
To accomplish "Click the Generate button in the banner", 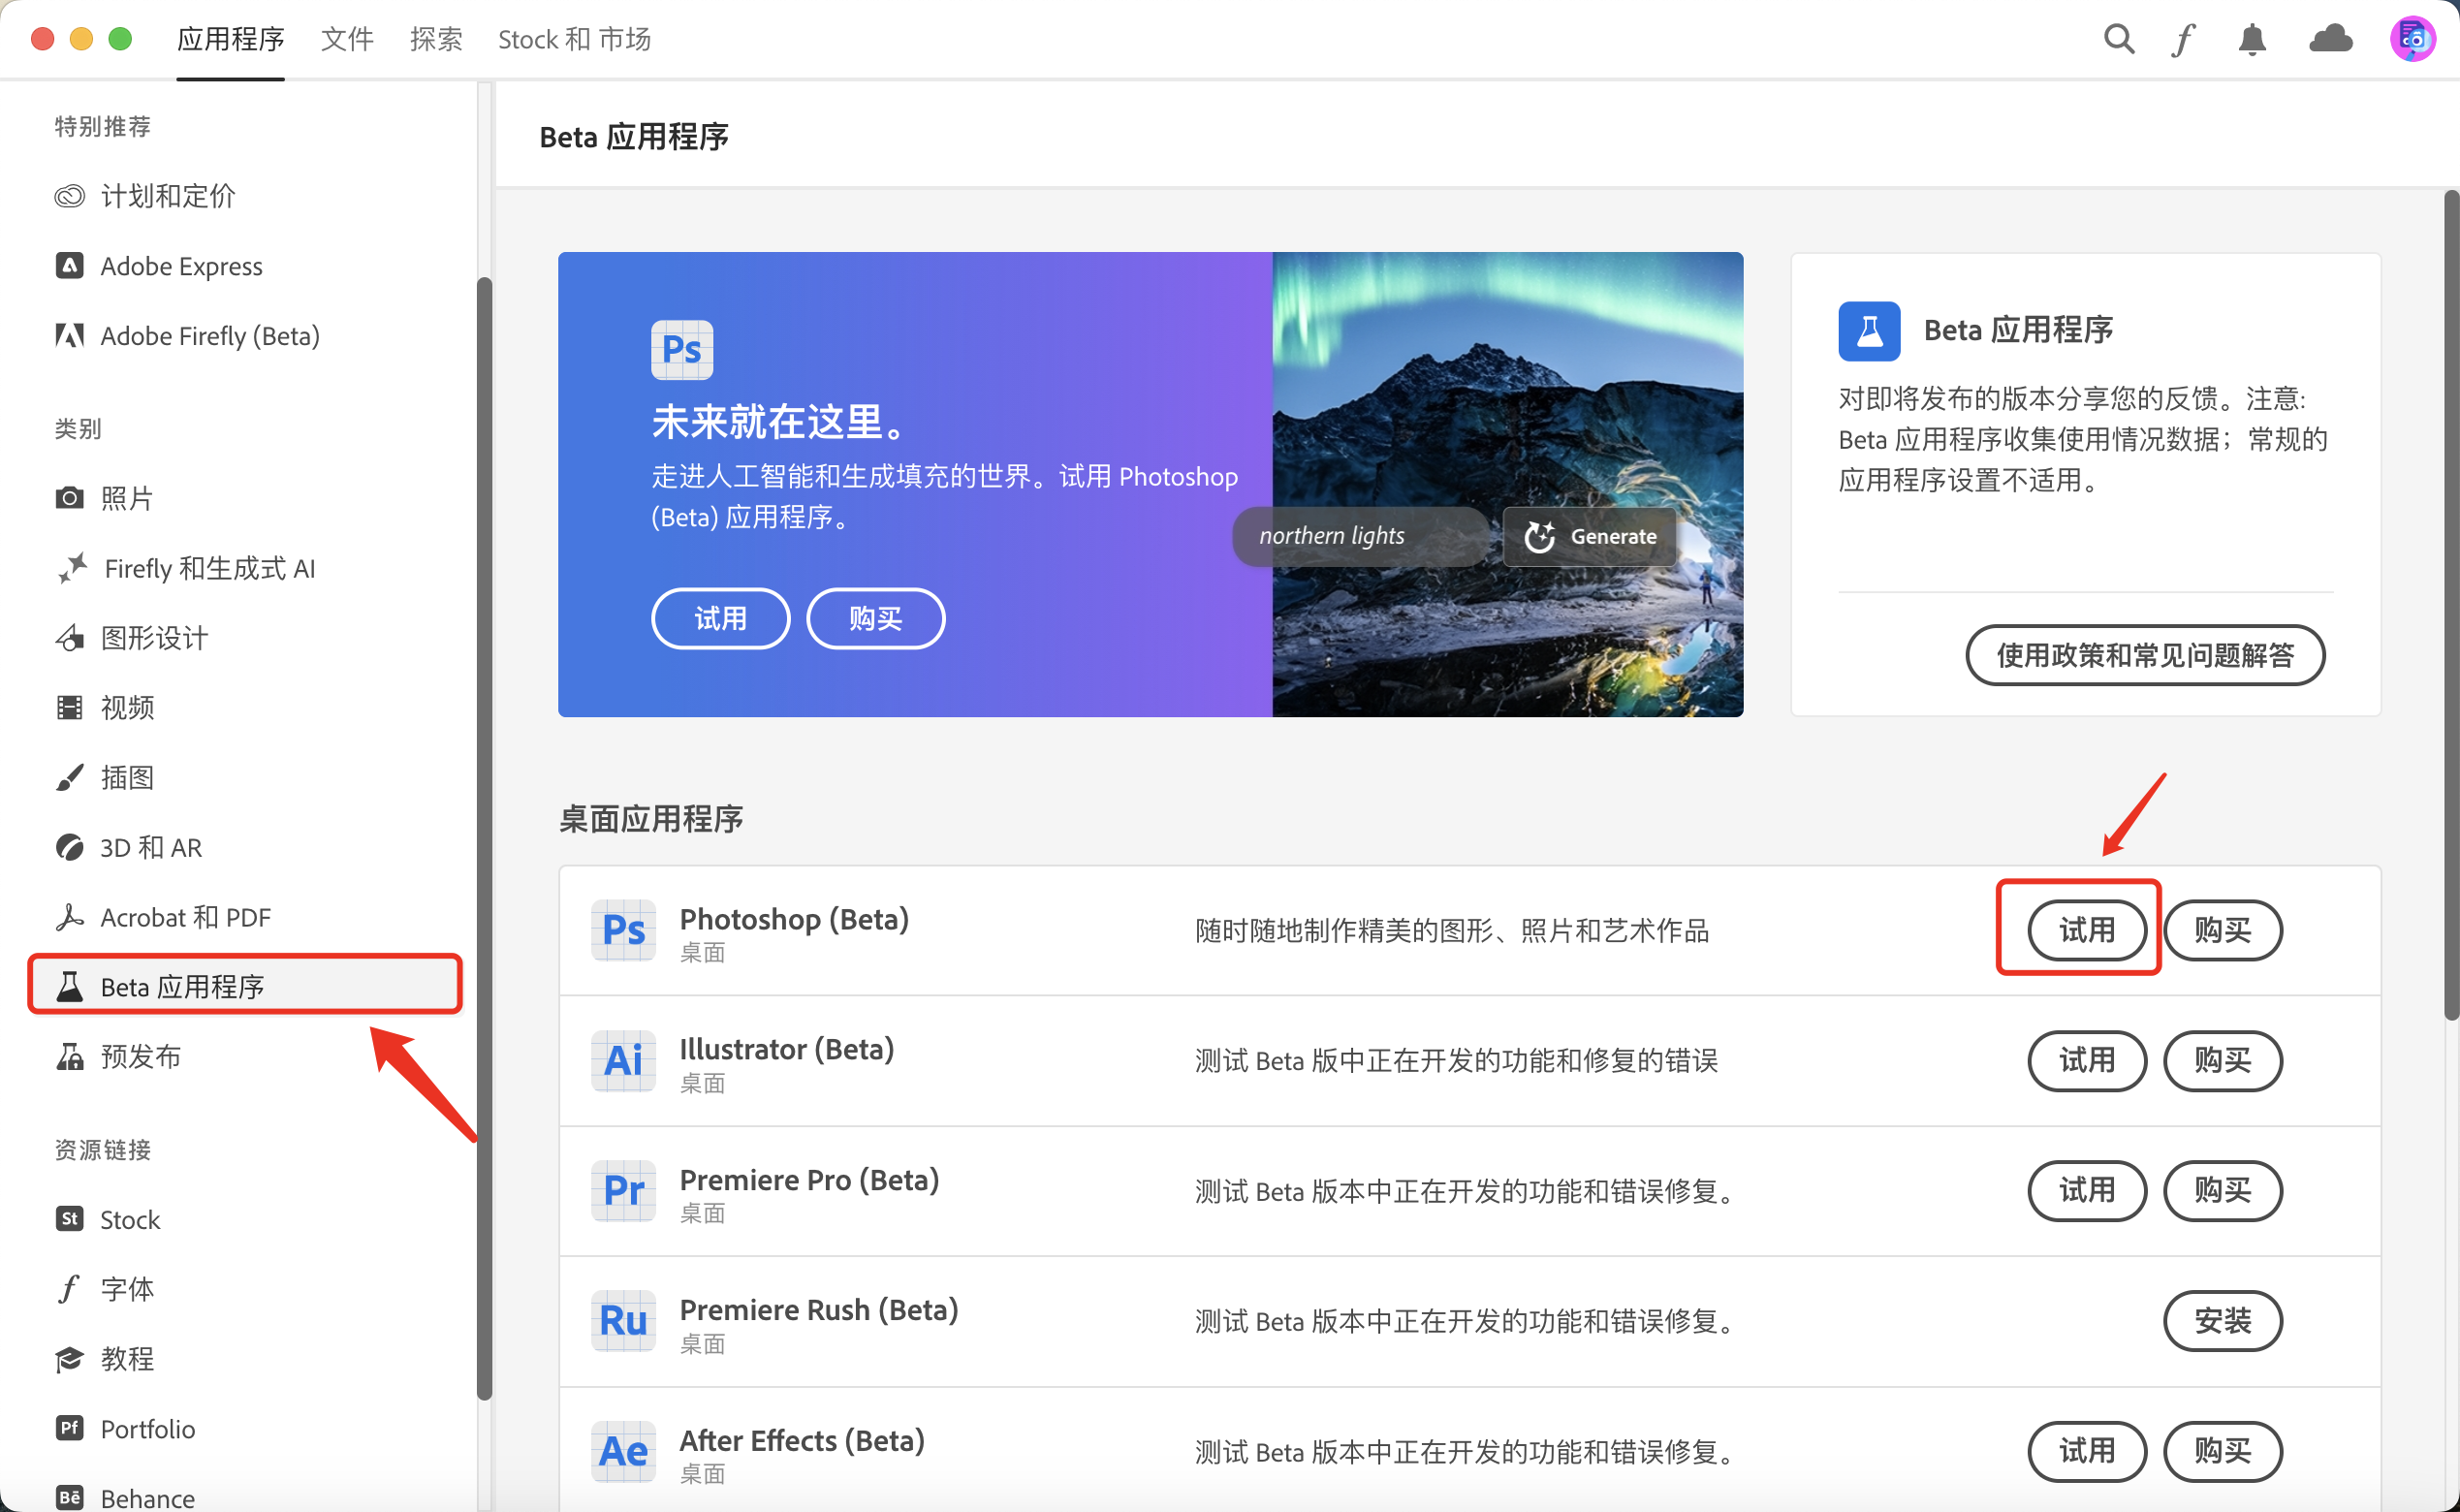I will click(1590, 536).
